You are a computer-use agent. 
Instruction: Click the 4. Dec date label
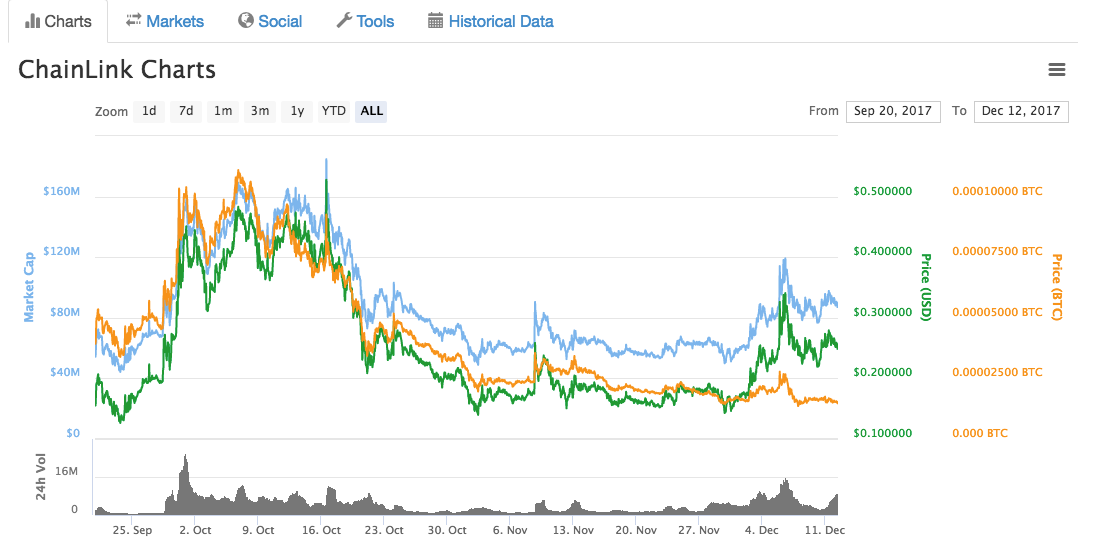pos(762,530)
